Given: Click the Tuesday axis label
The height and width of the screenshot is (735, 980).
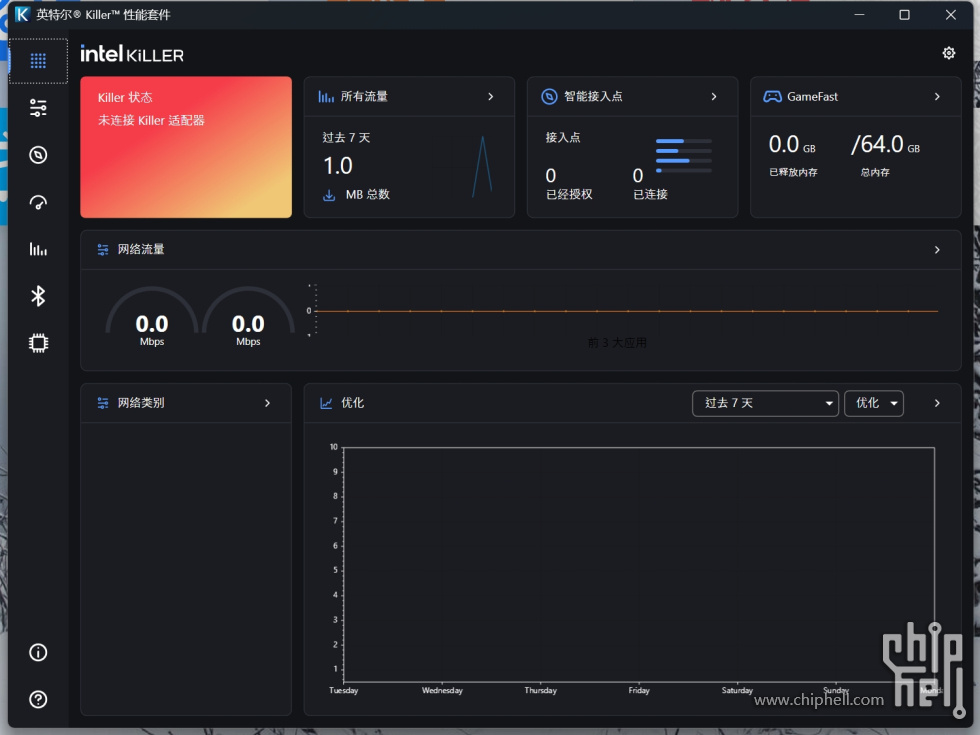Looking at the screenshot, I should (x=344, y=691).
